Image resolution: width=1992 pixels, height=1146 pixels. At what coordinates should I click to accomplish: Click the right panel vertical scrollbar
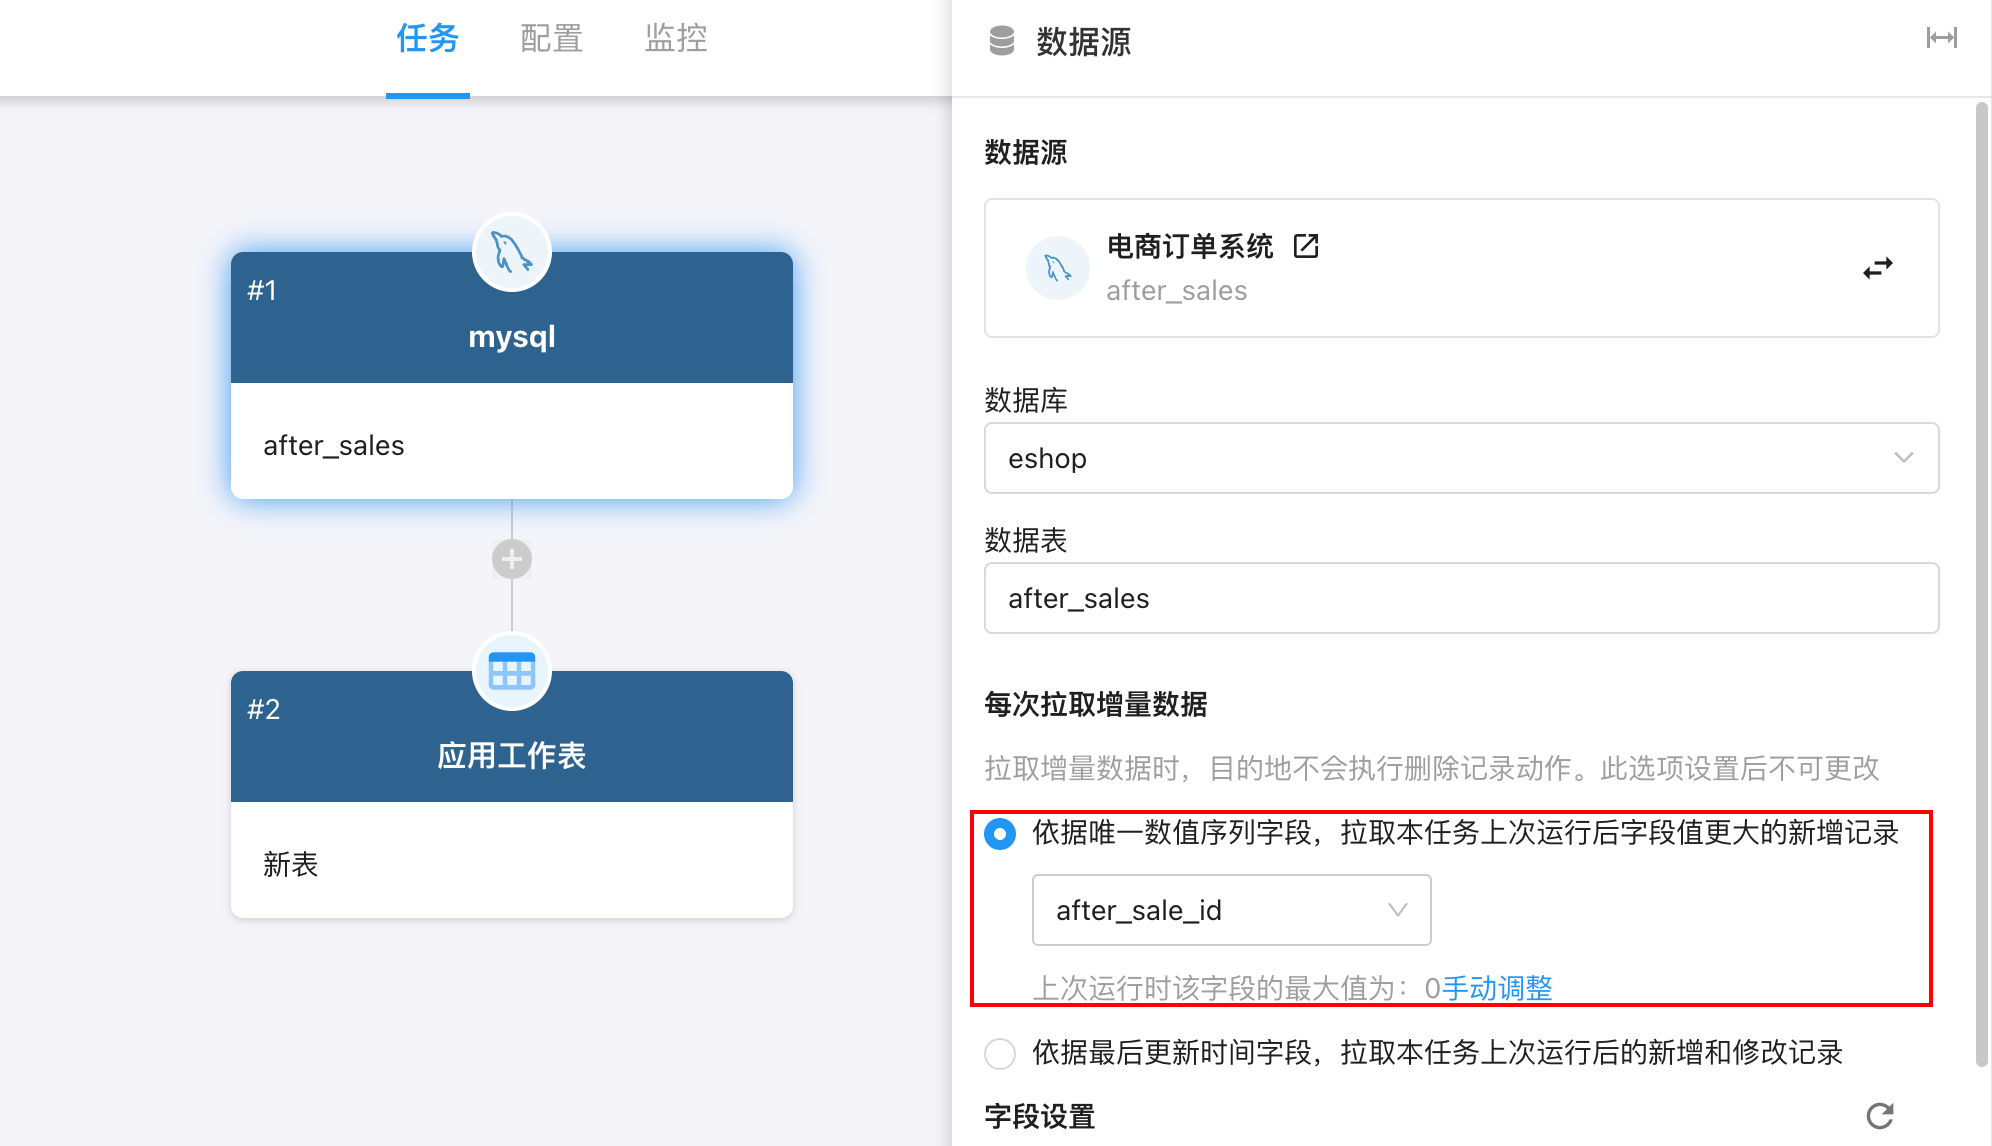click(x=1981, y=580)
